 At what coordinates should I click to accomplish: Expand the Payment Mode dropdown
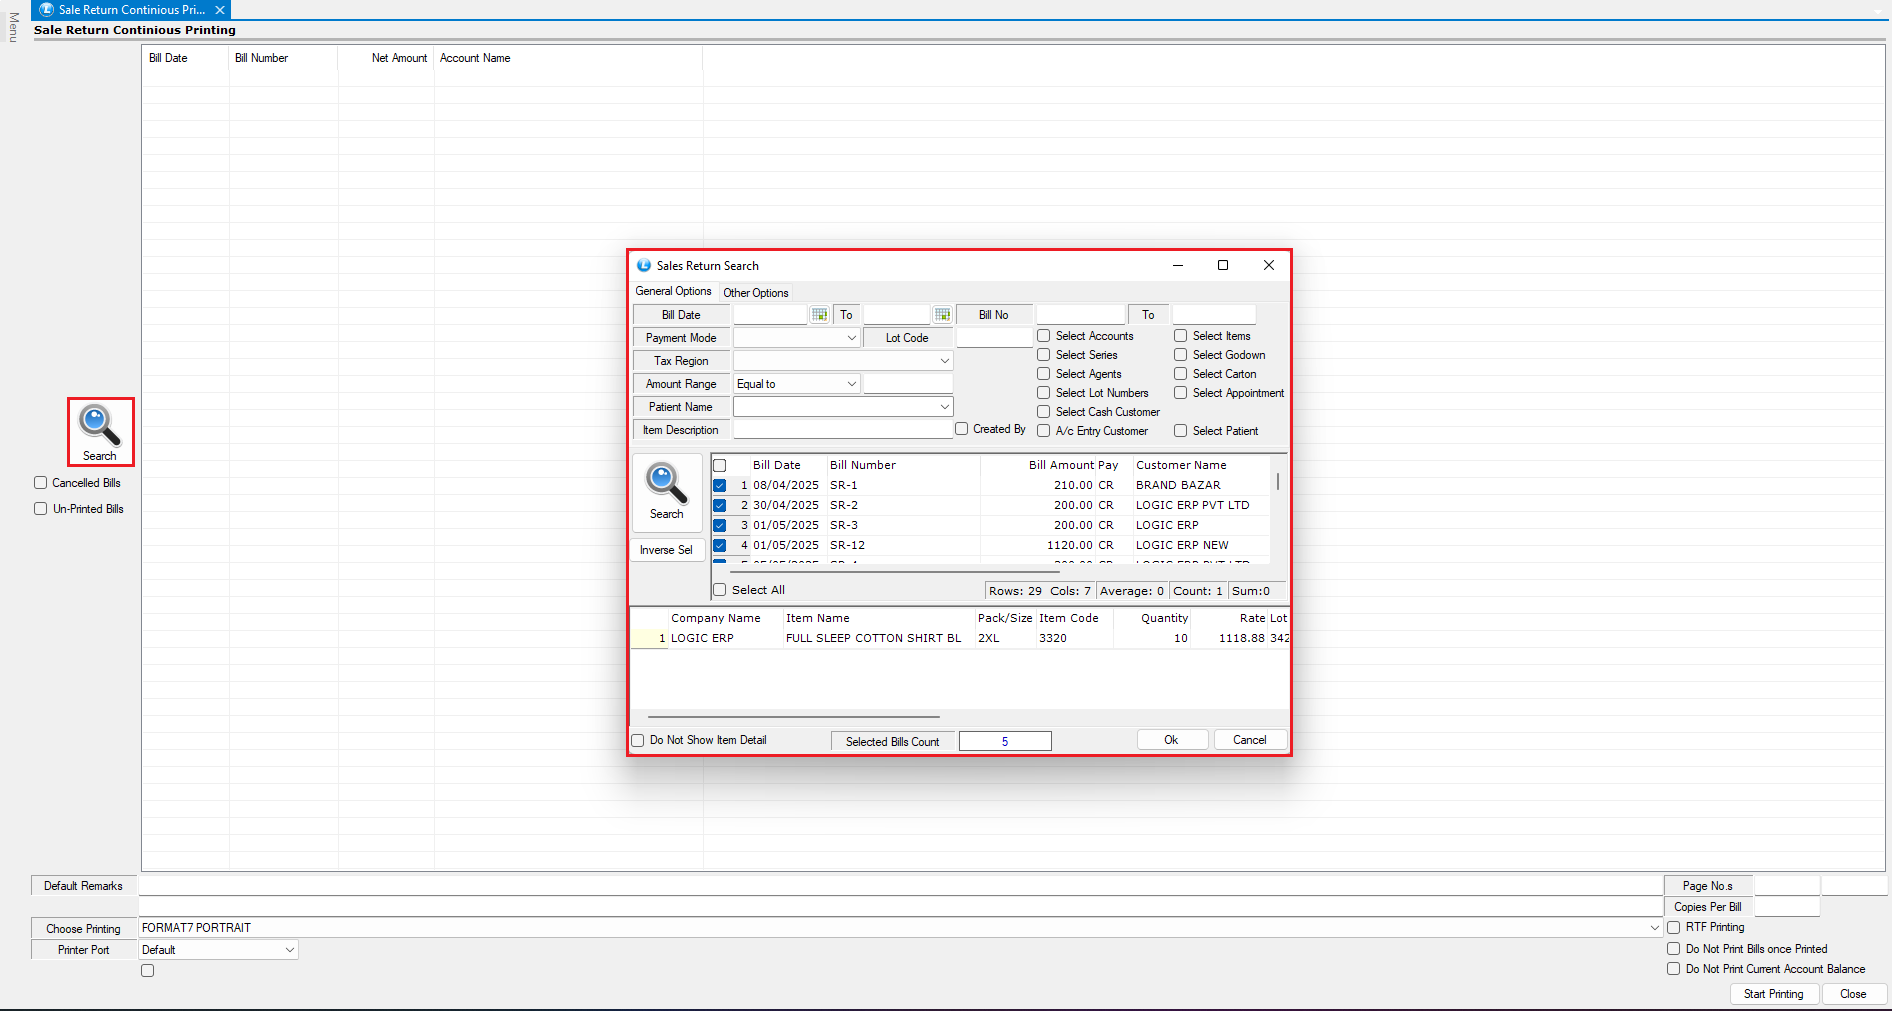(851, 338)
